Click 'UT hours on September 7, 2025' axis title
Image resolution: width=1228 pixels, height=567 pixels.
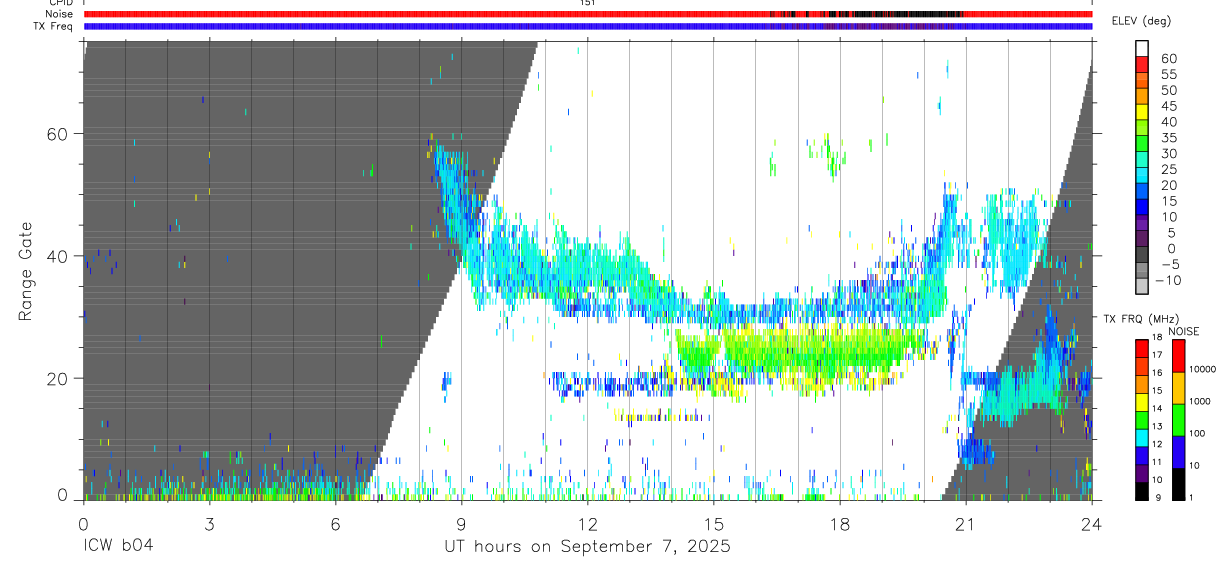(588, 546)
